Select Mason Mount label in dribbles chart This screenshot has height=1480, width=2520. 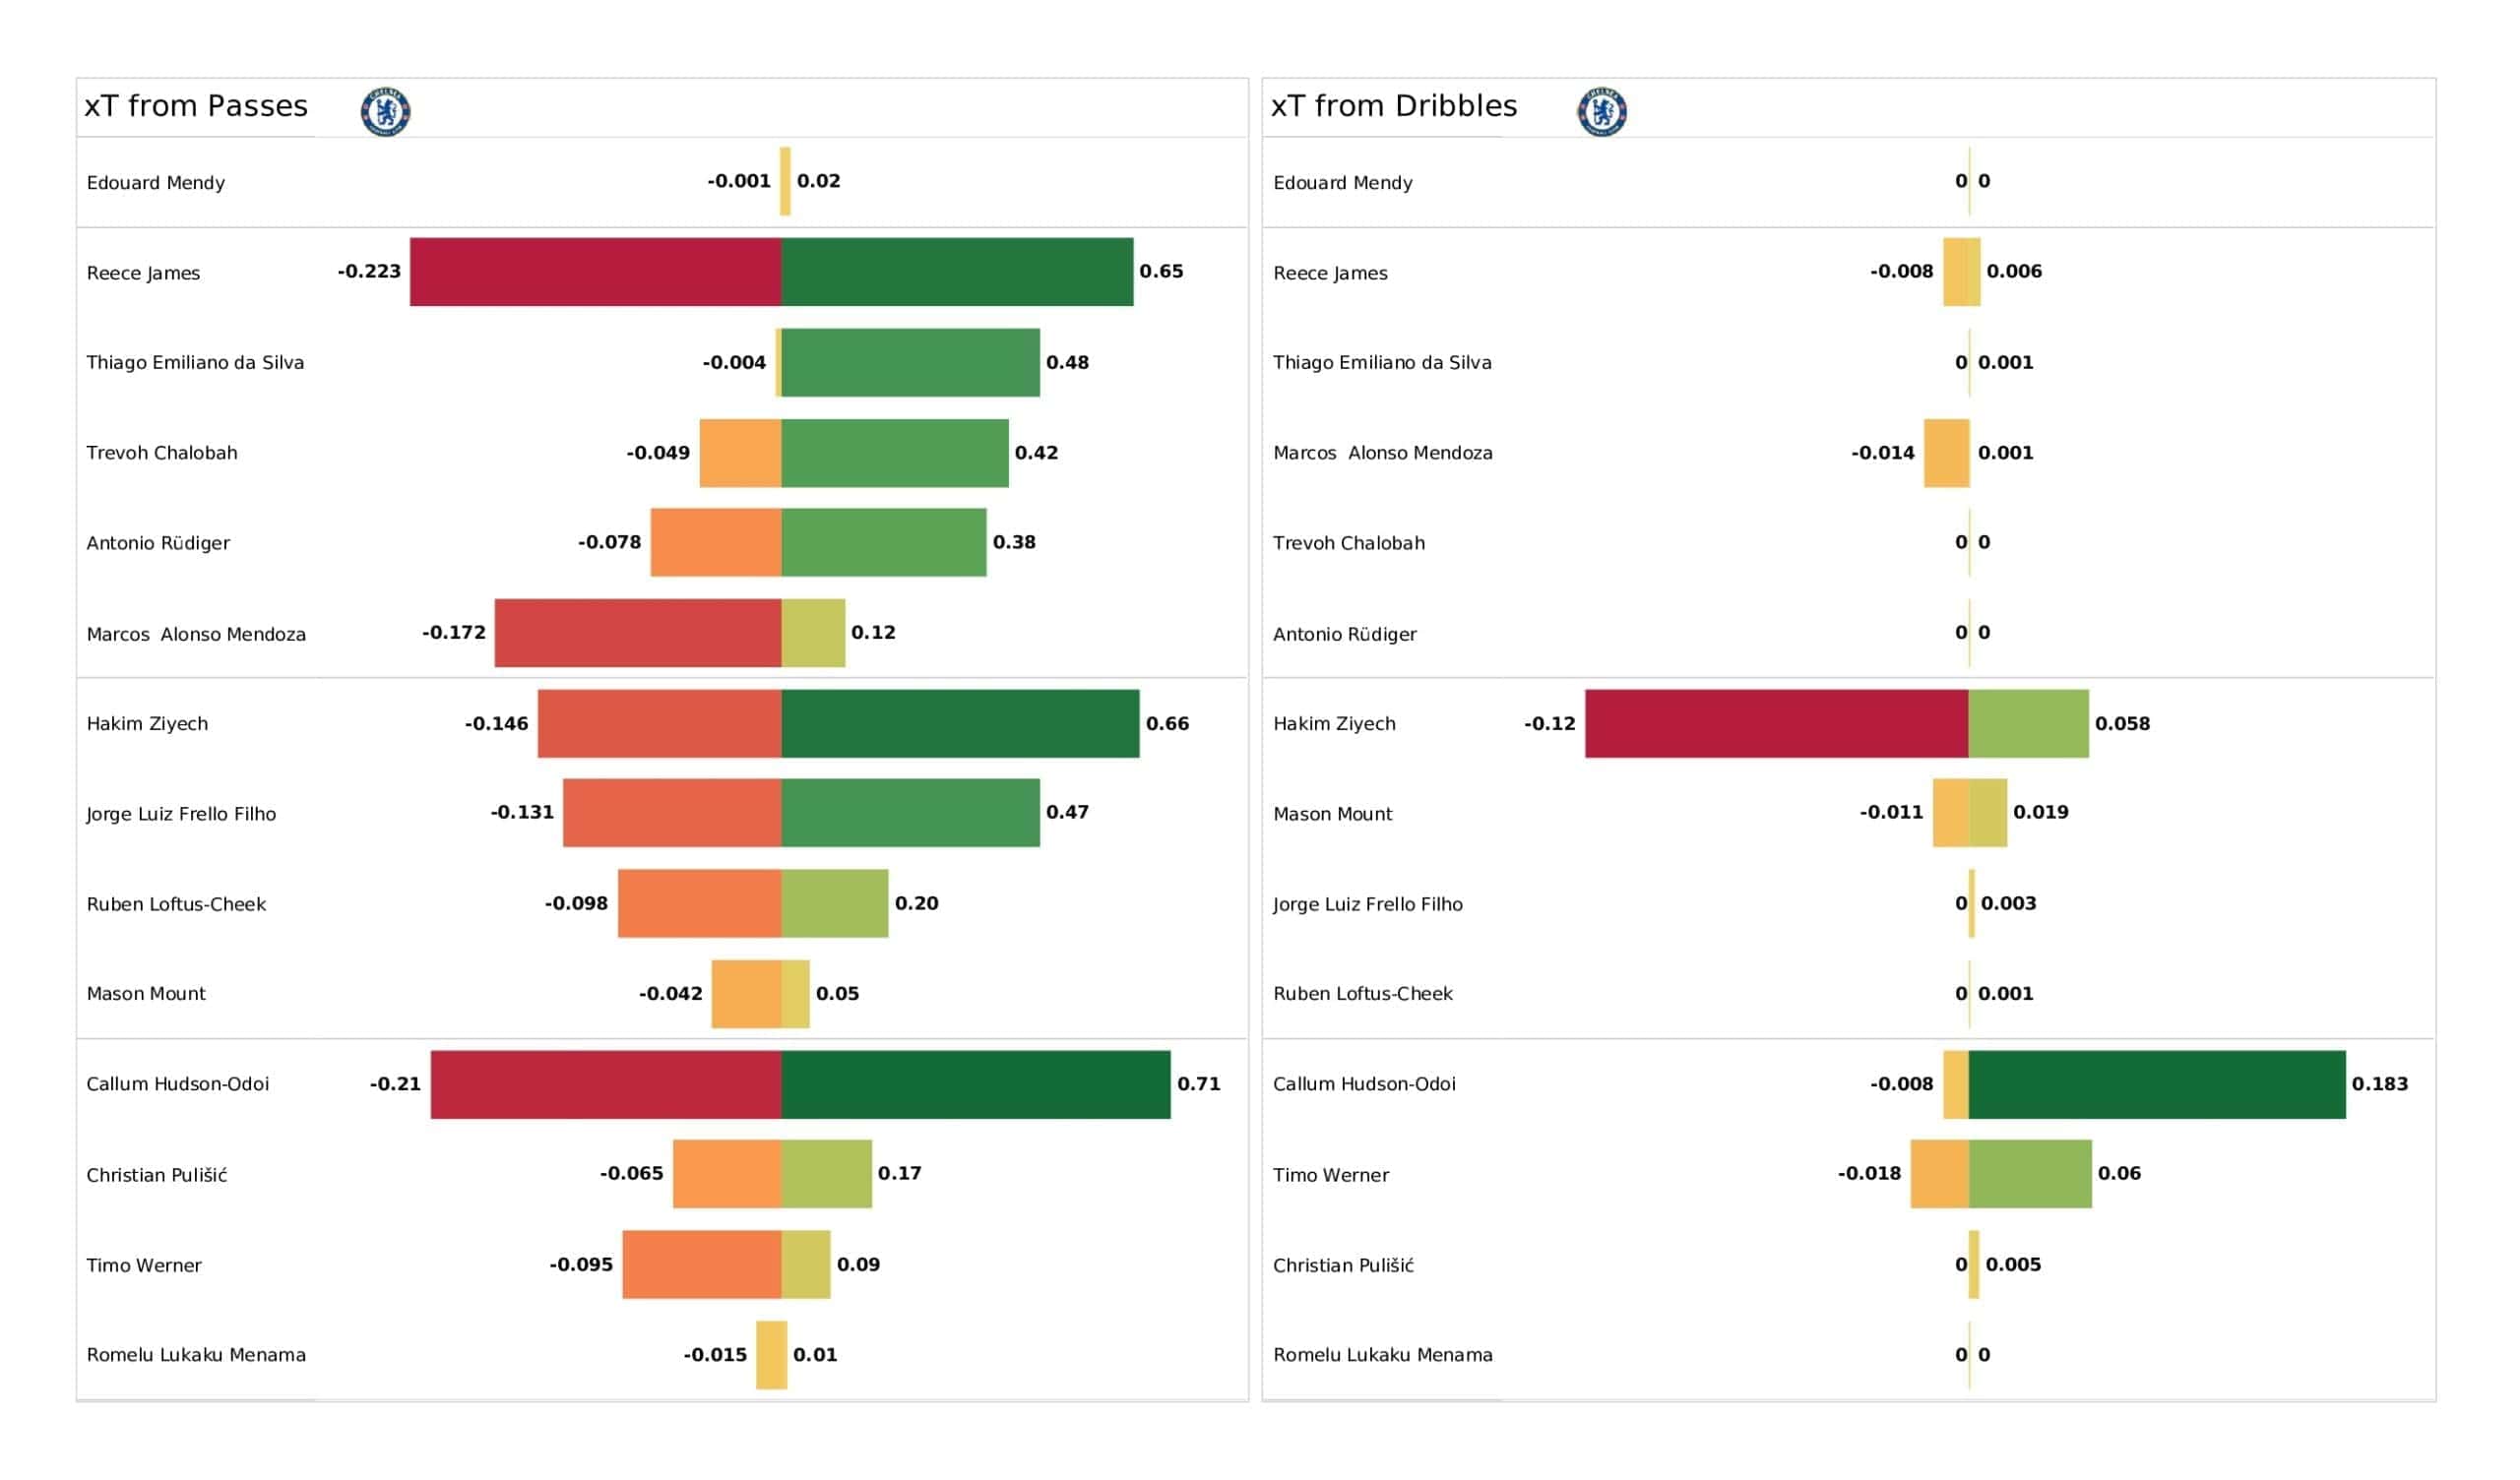coord(1332,814)
